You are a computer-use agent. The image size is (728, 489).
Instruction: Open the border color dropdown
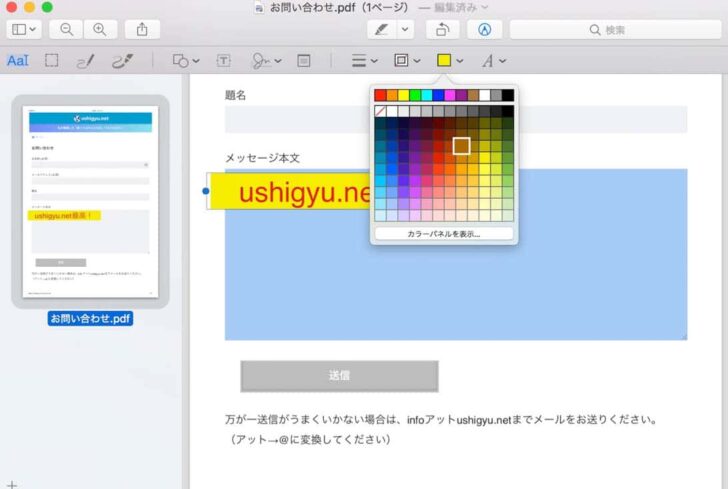pyautogui.click(x=407, y=60)
